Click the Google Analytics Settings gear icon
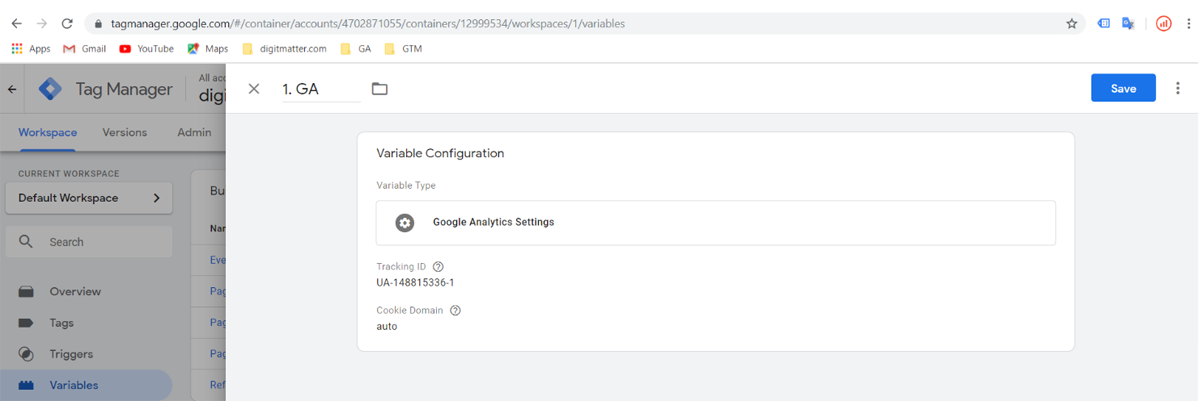This screenshot has height=401, width=1200. [404, 222]
